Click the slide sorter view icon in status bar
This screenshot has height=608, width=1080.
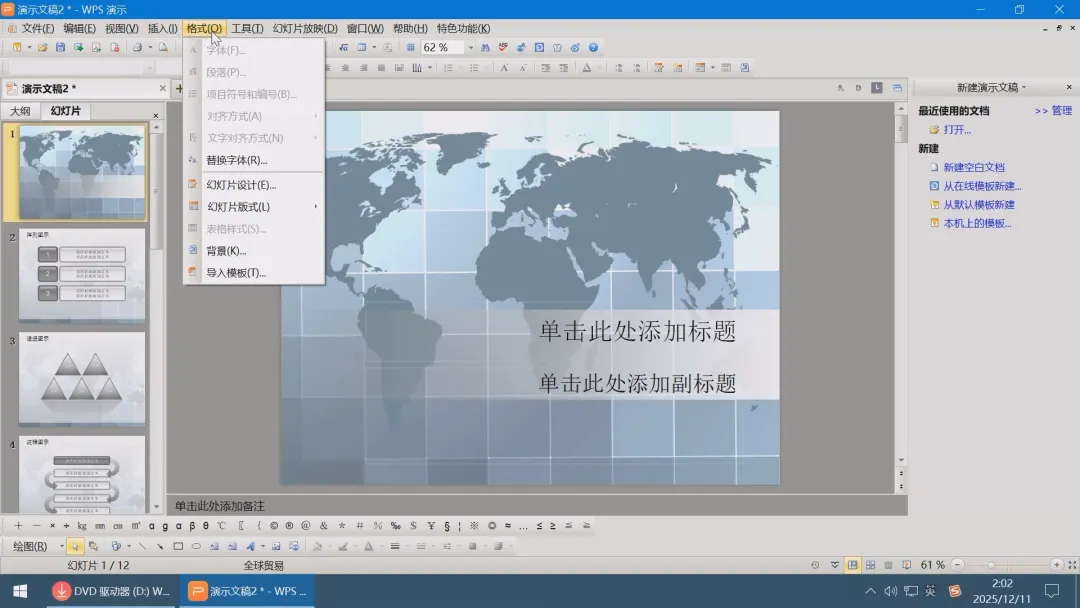[871, 565]
